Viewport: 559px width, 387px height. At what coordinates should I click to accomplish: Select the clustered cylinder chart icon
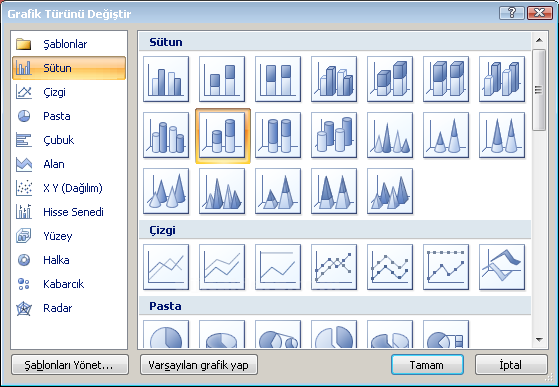click(166, 135)
